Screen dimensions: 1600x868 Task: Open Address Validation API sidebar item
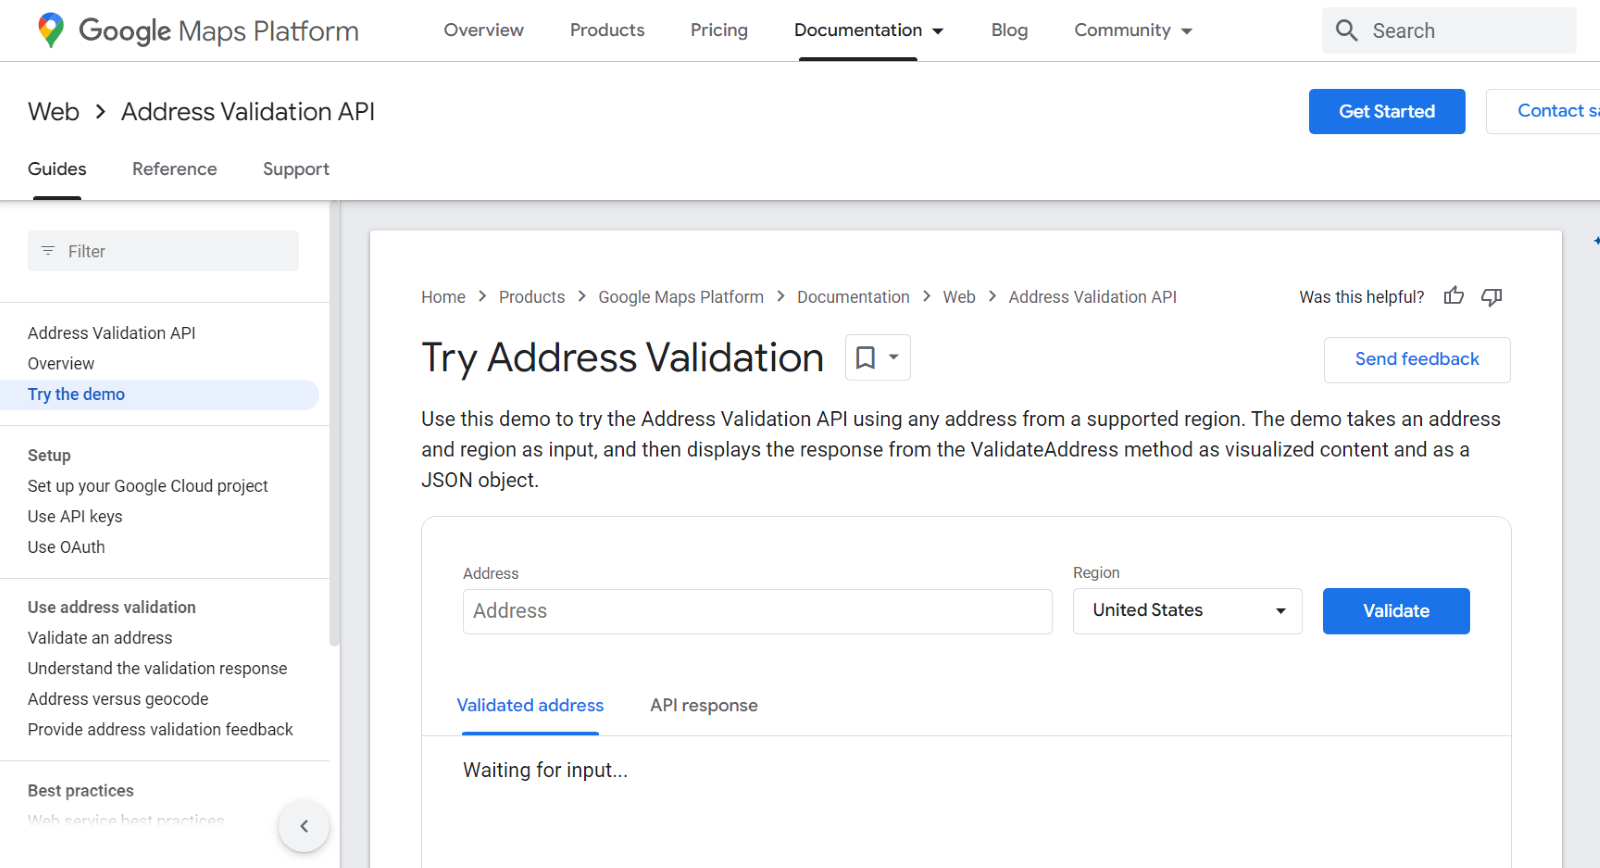click(x=112, y=333)
